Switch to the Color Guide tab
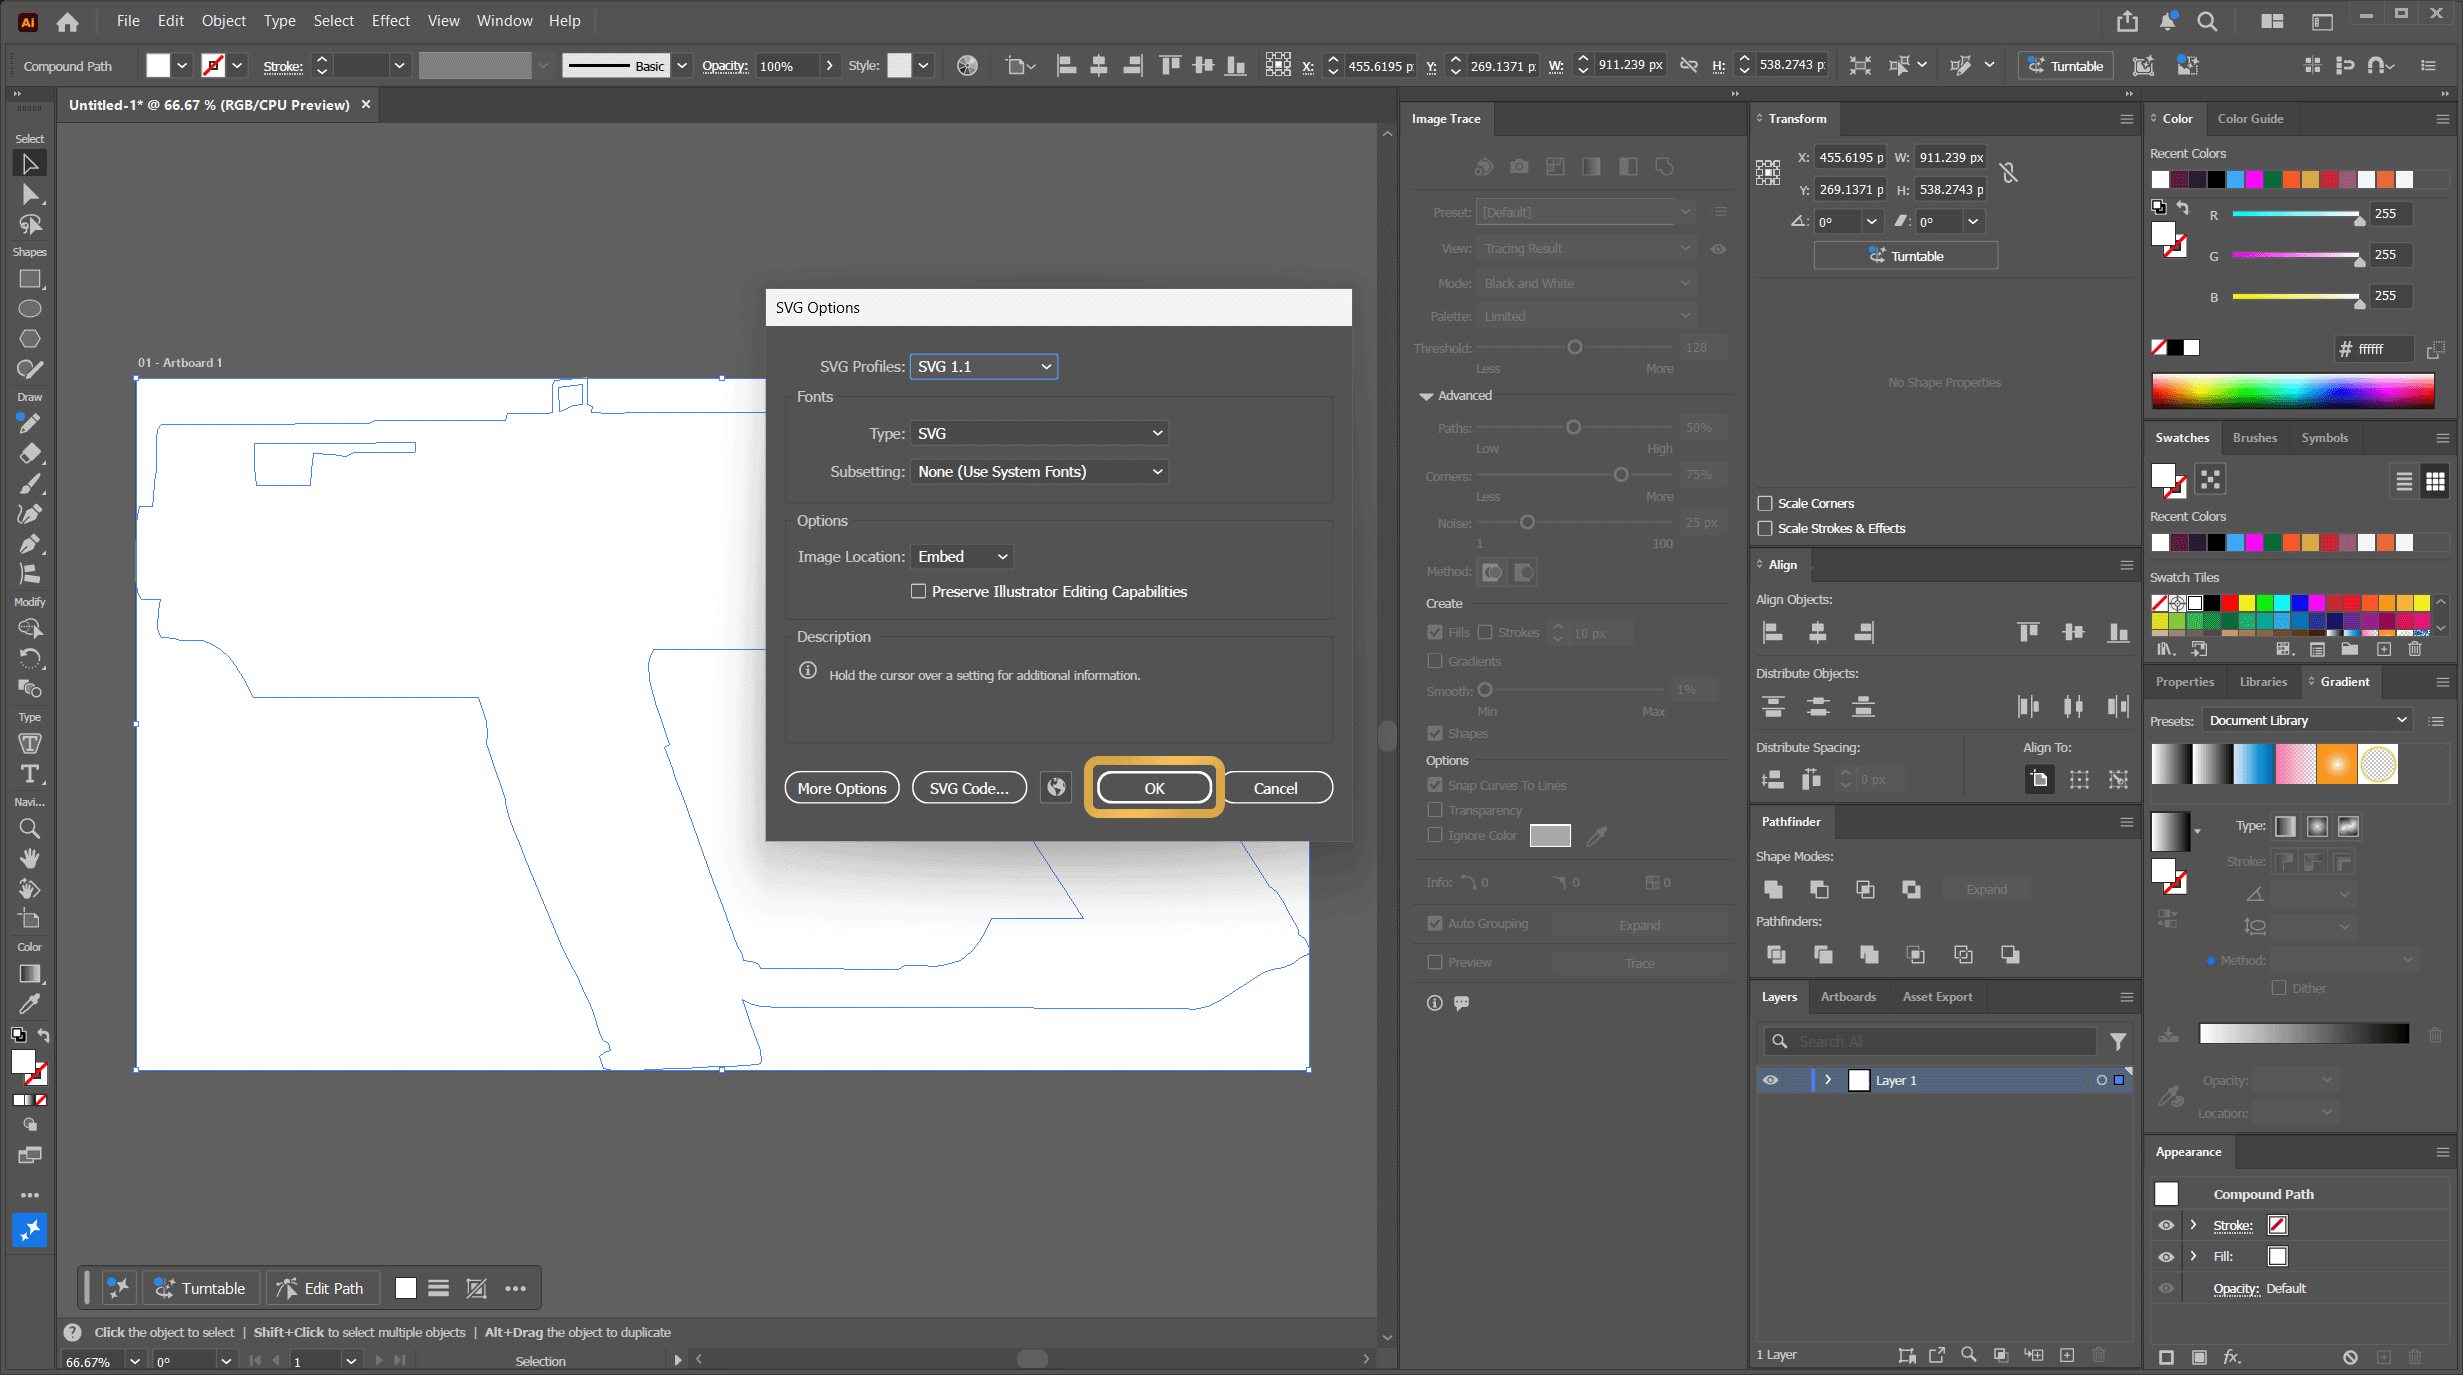 (x=2250, y=118)
